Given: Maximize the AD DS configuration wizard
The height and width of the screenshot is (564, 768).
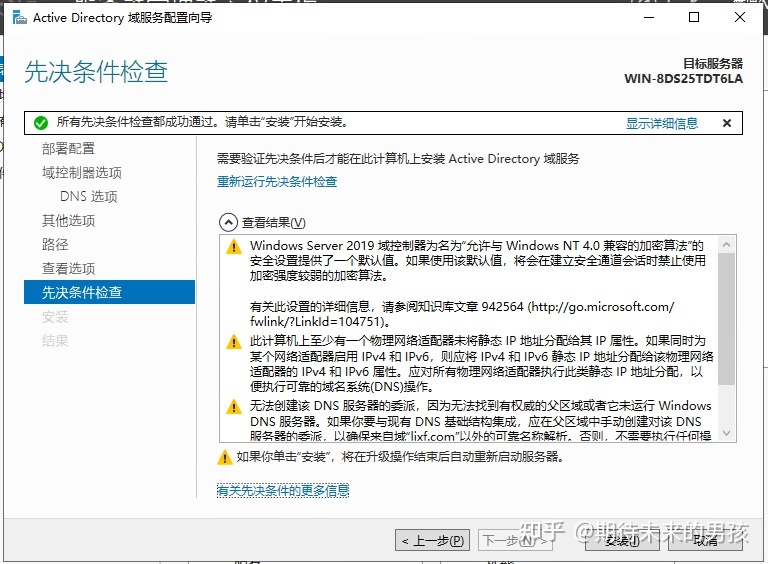Looking at the screenshot, I should [x=694, y=18].
